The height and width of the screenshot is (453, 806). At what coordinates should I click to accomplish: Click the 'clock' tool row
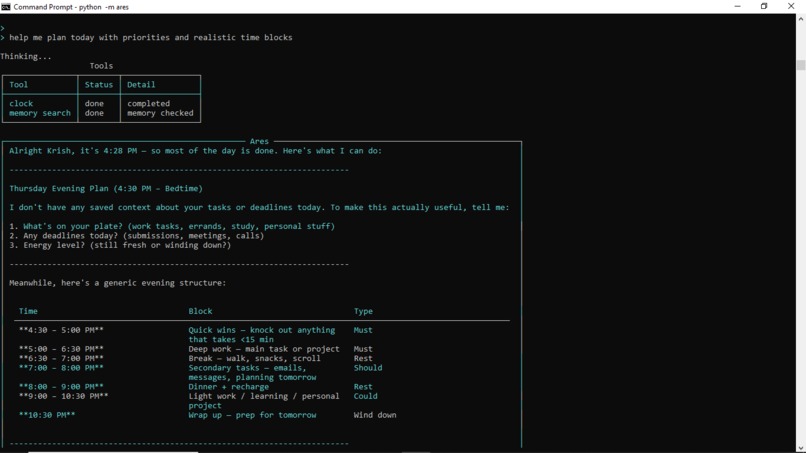[21, 103]
